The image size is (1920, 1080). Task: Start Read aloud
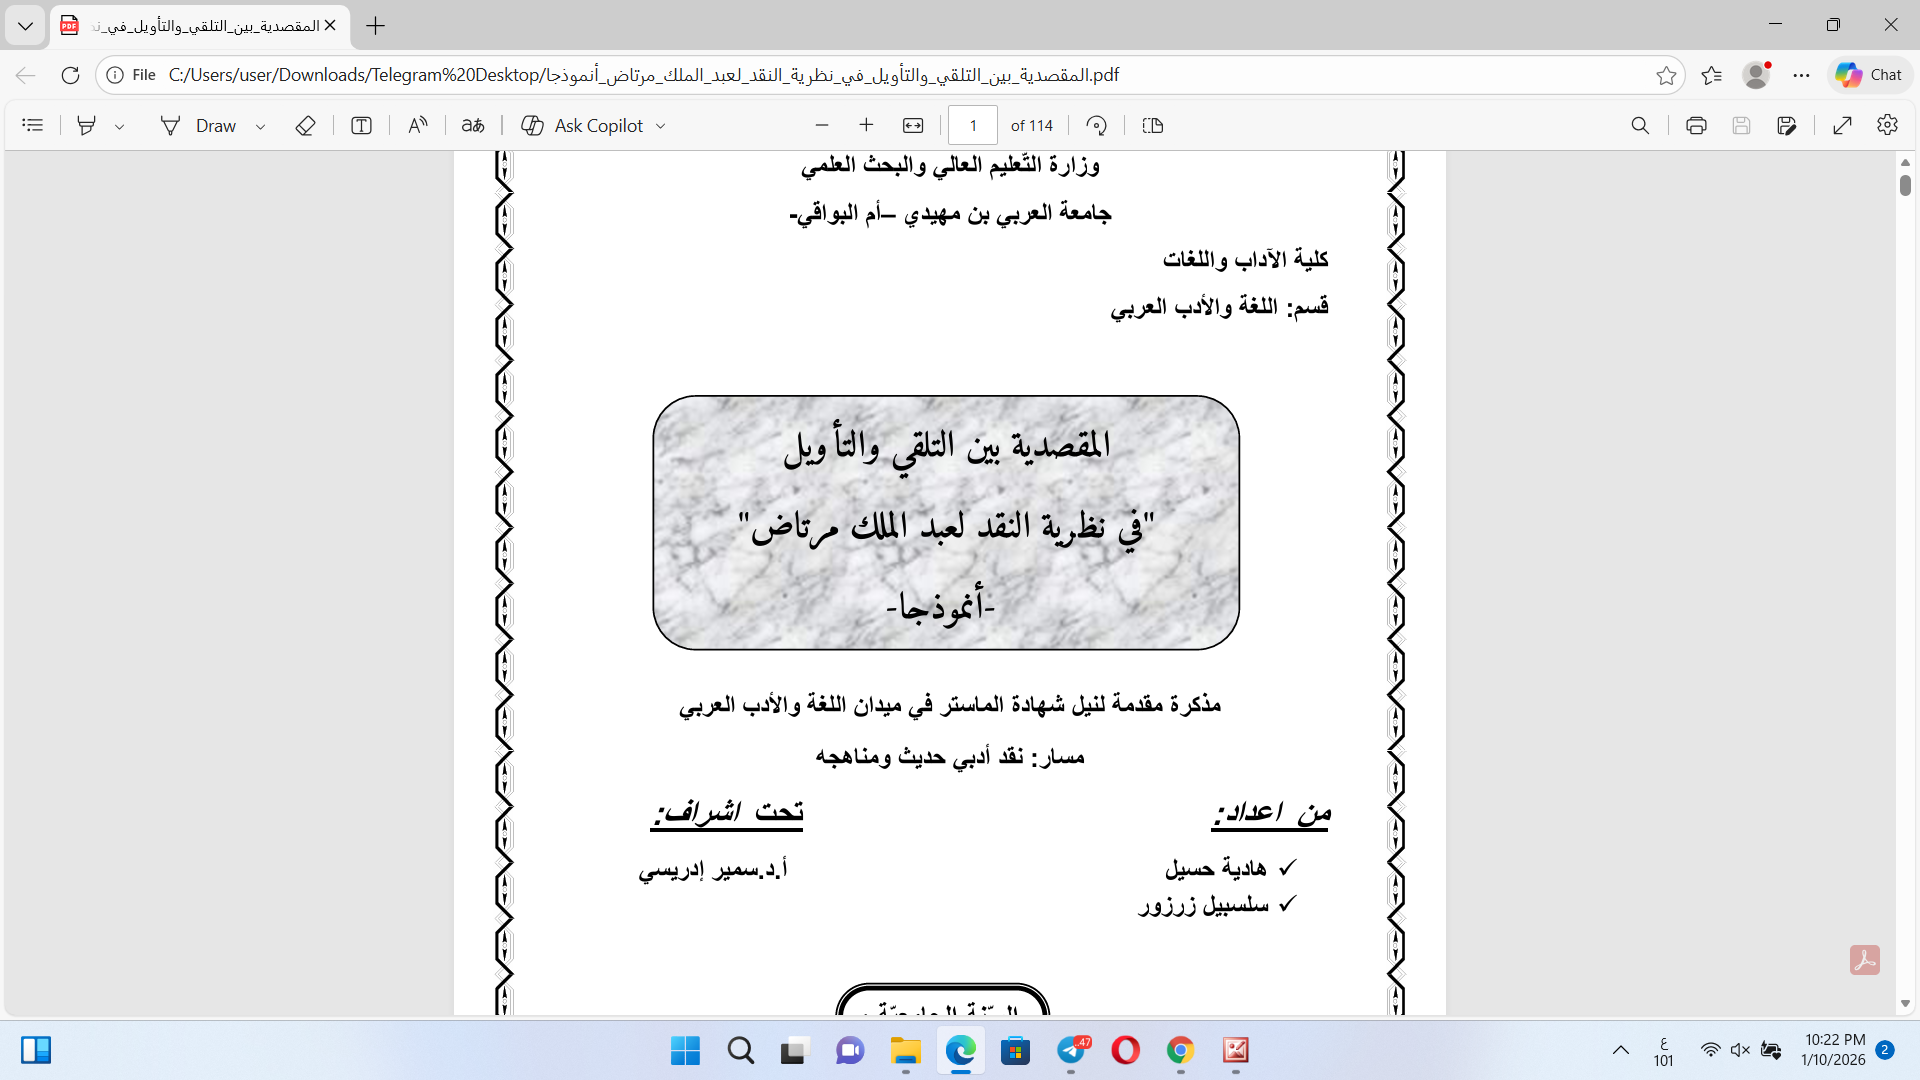point(418,125)
